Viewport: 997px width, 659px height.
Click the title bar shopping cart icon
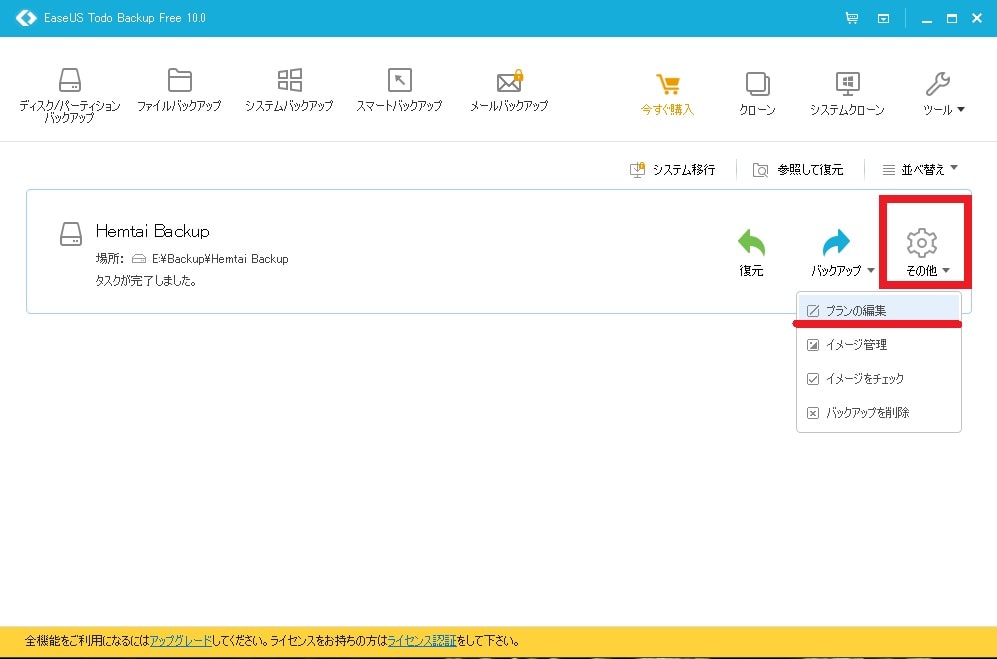851,18
